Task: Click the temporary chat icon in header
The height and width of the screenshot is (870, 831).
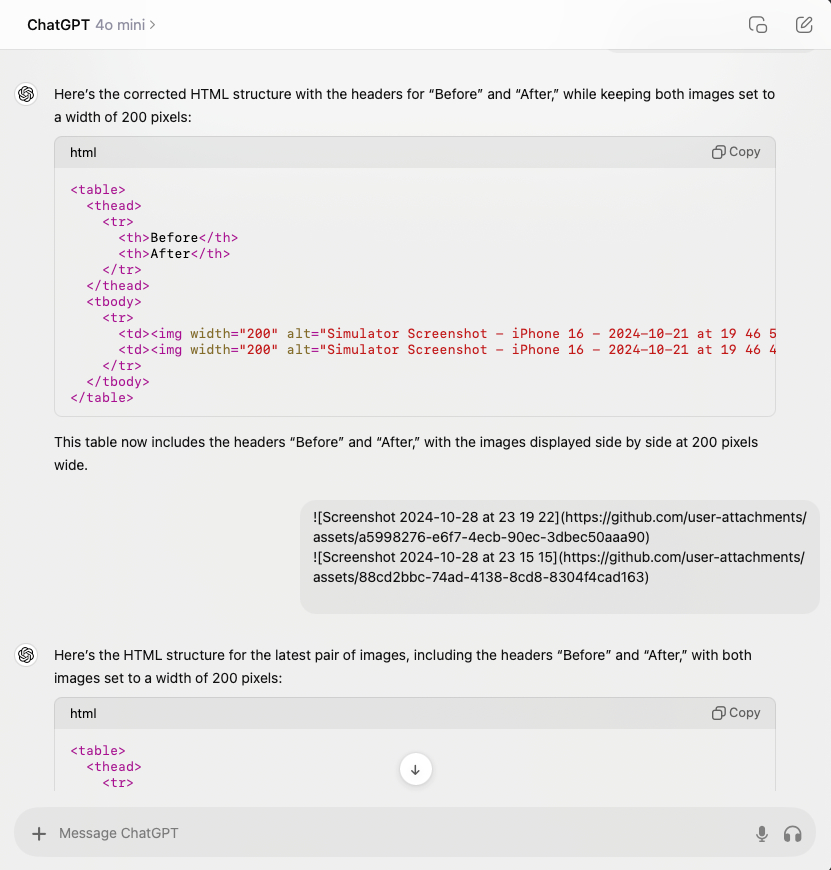Action: tap(758, 25)
